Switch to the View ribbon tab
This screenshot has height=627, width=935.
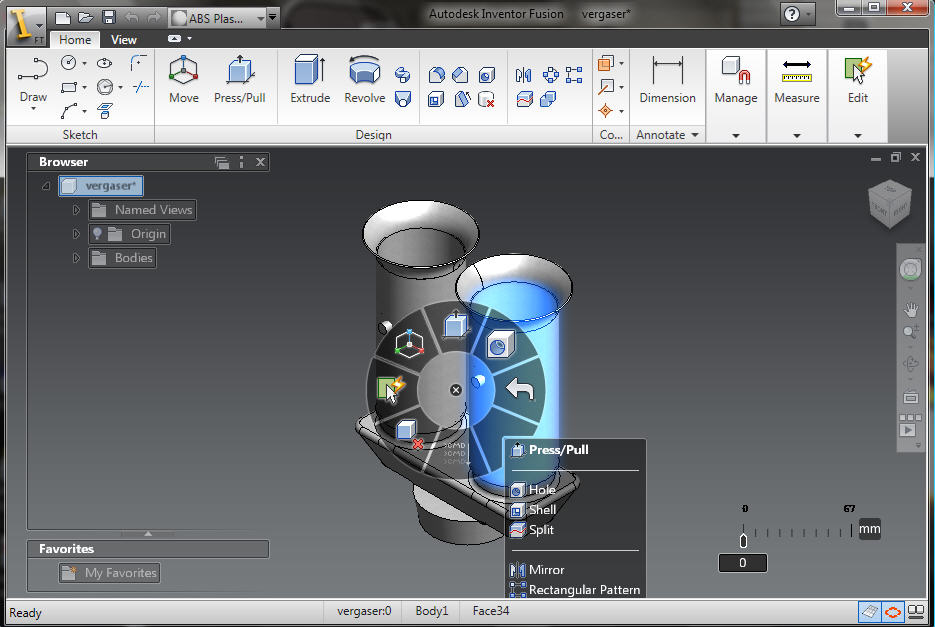(x=123, y=39)
